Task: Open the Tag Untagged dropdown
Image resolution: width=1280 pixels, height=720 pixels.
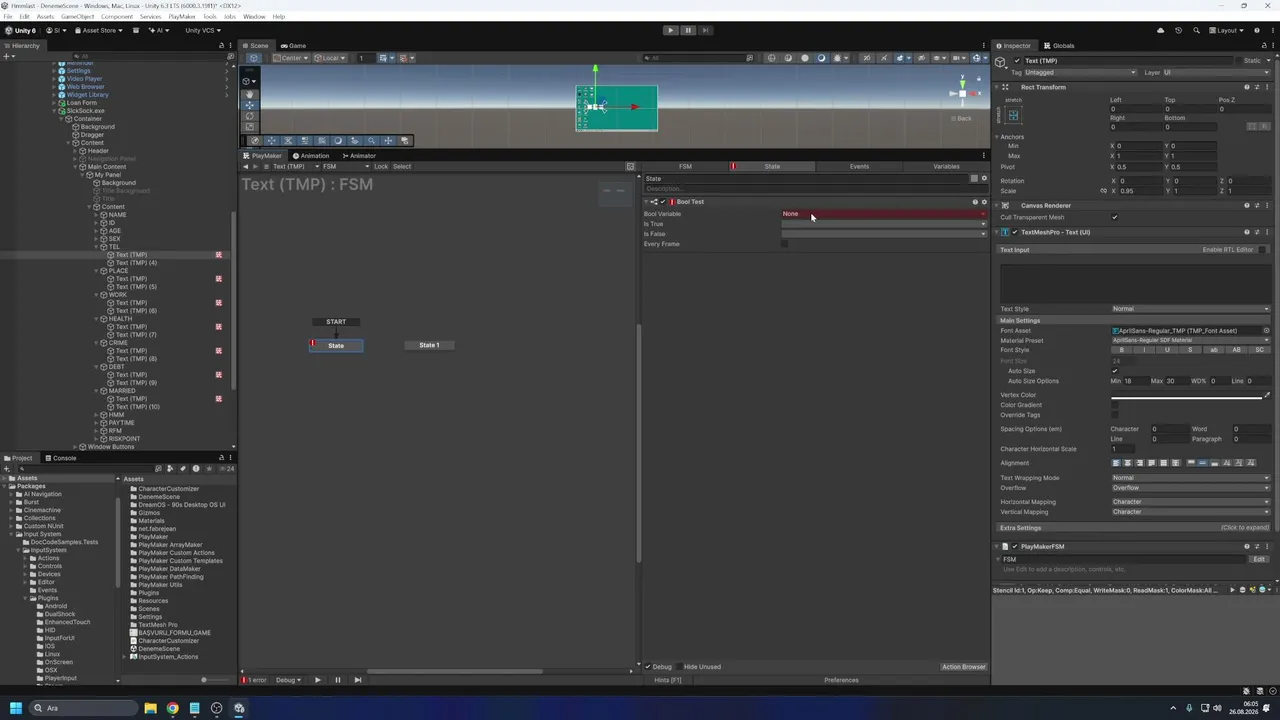Action: pos(1081,72)
